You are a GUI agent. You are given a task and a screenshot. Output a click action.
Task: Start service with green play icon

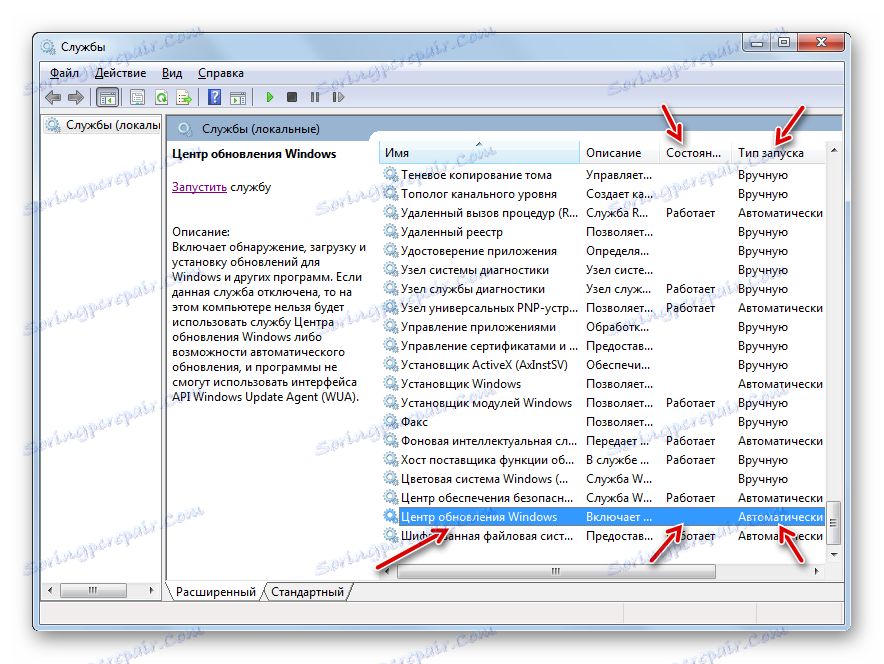269,98
